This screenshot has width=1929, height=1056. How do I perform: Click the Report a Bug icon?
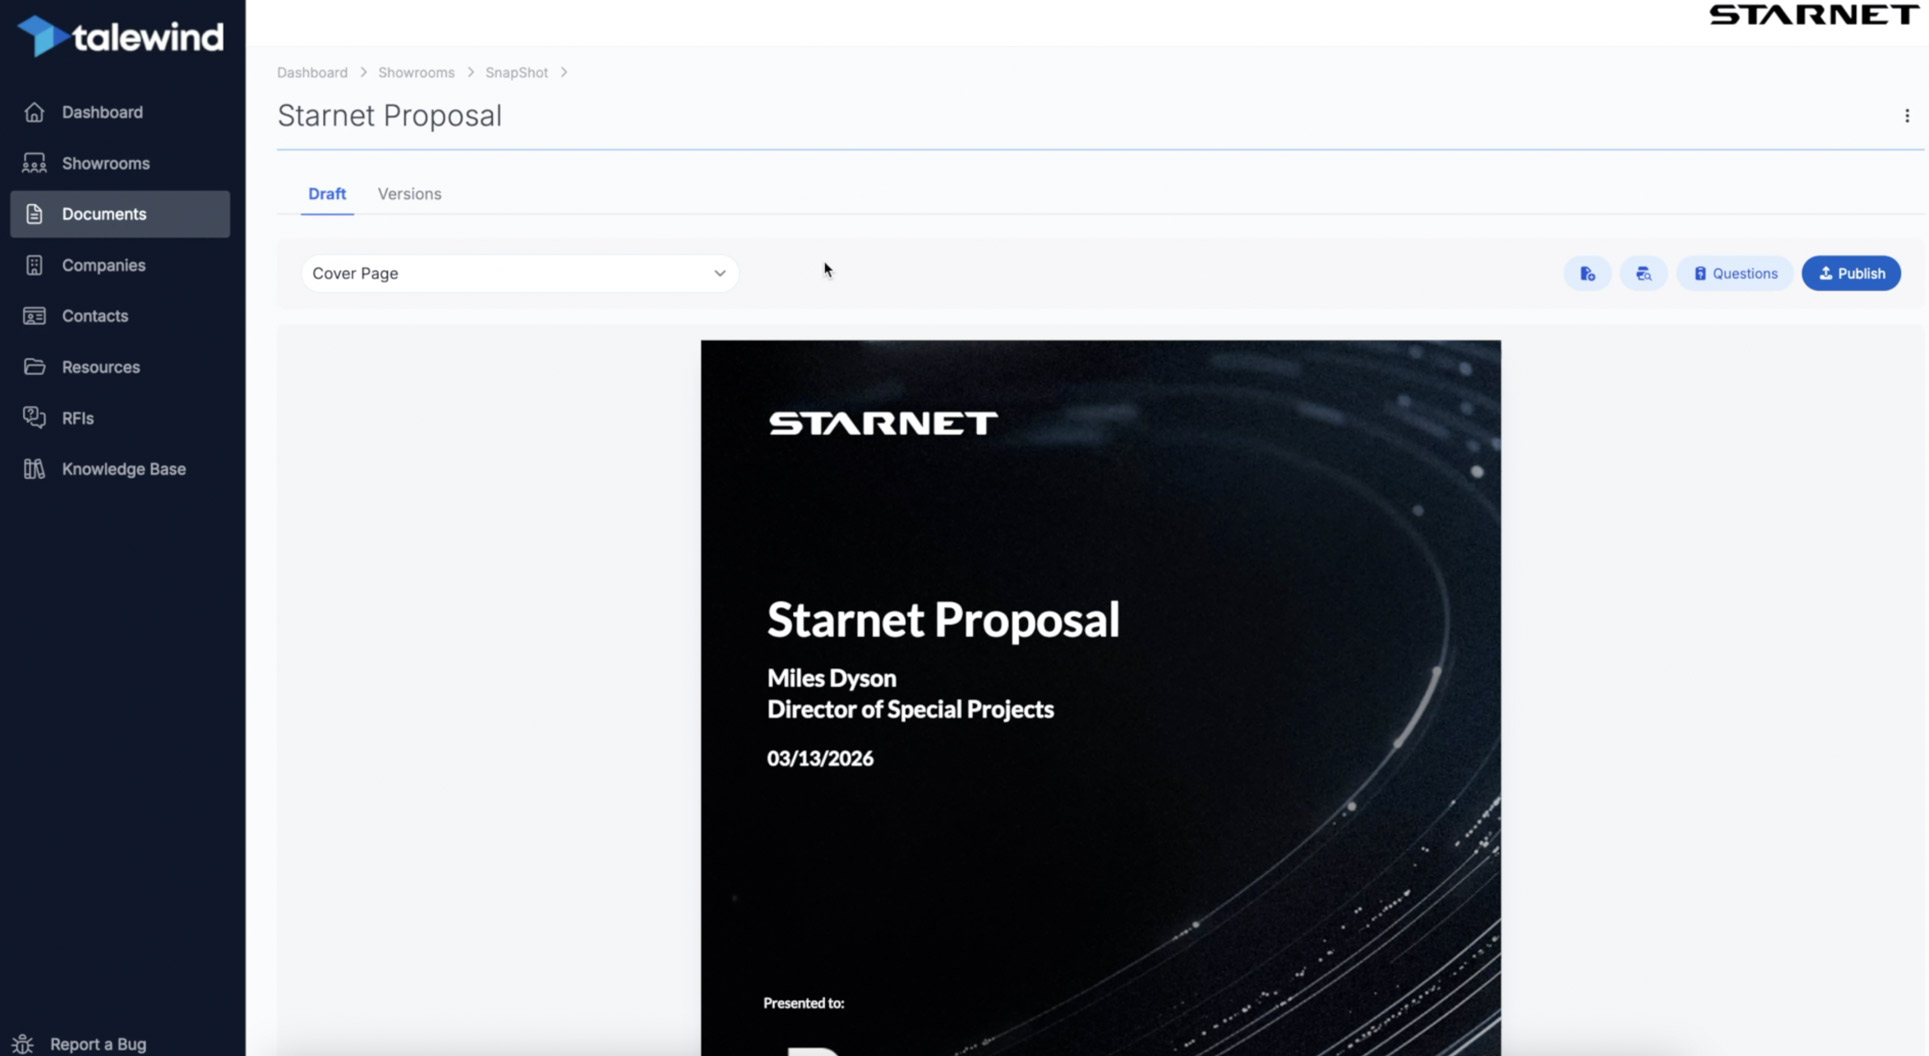[23, 1044]
